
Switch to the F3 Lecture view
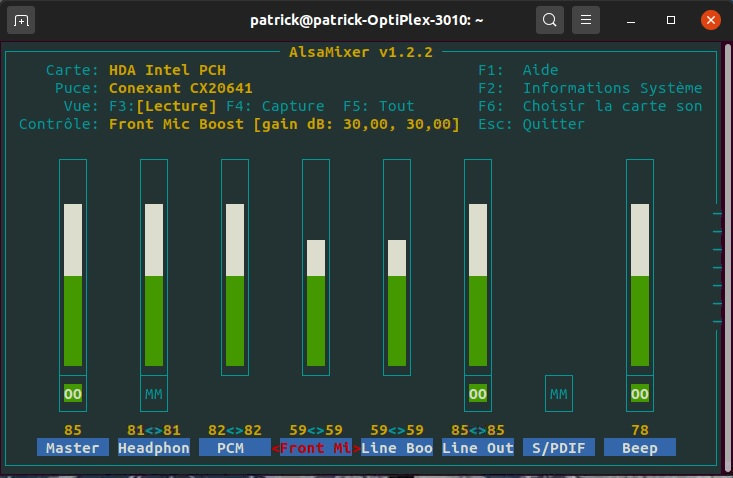pyautogui.click(x=163, y=106)
